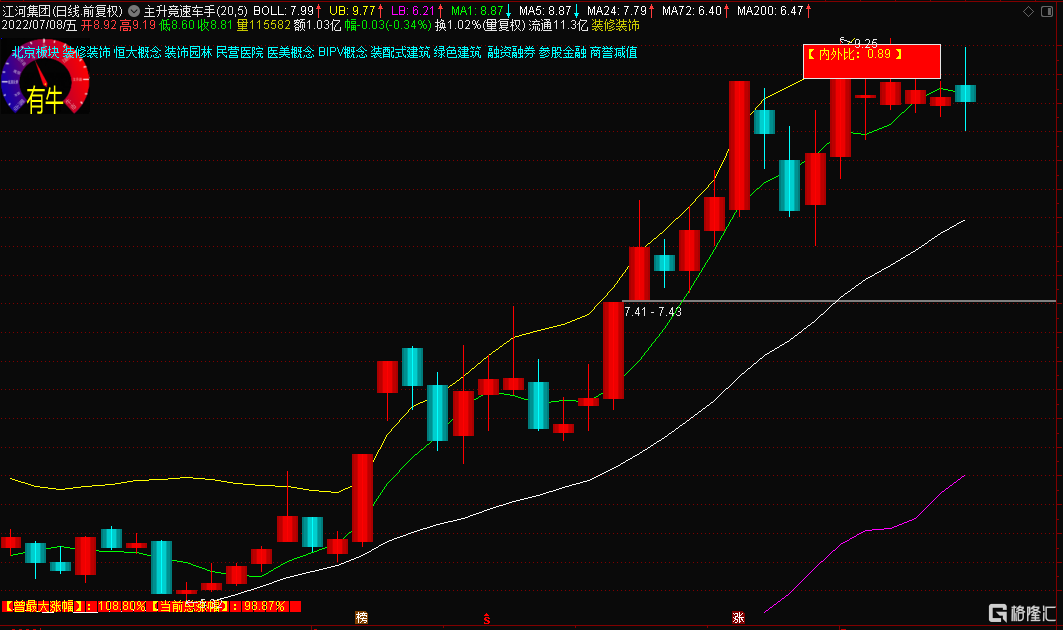Open the 恒大概念 concept tag

138,52
